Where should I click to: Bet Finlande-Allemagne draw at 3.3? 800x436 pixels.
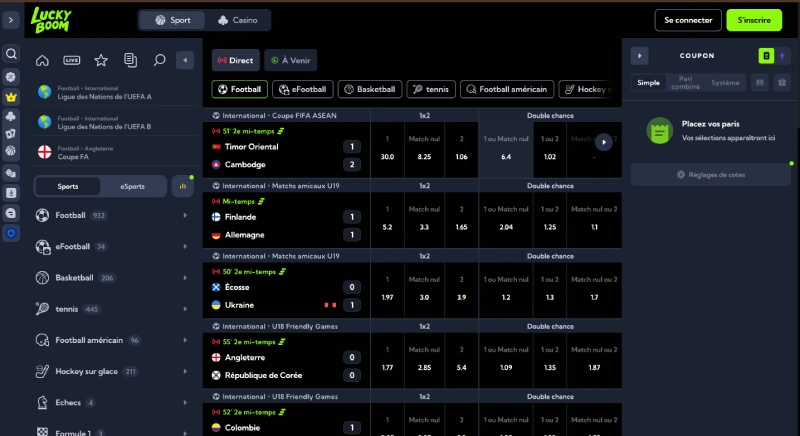(424, 220)
